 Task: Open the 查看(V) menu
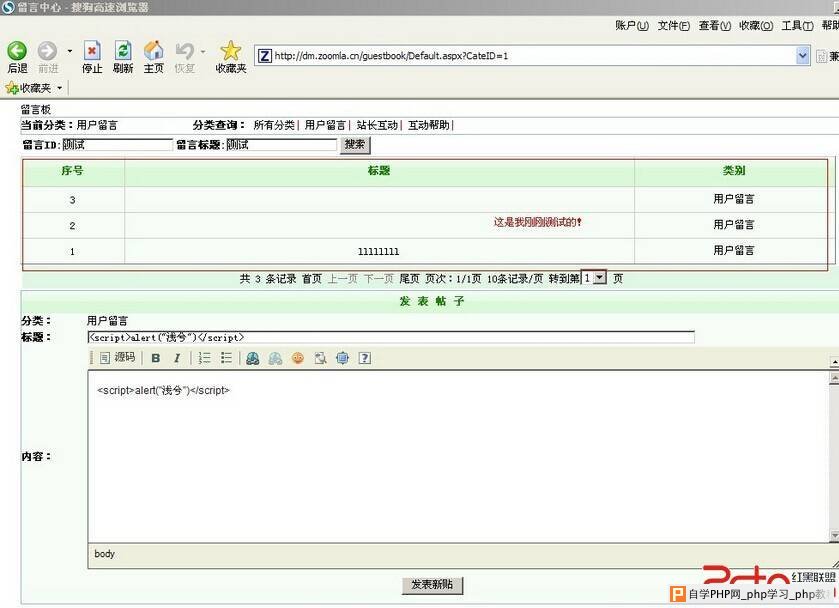pos(715,26)
